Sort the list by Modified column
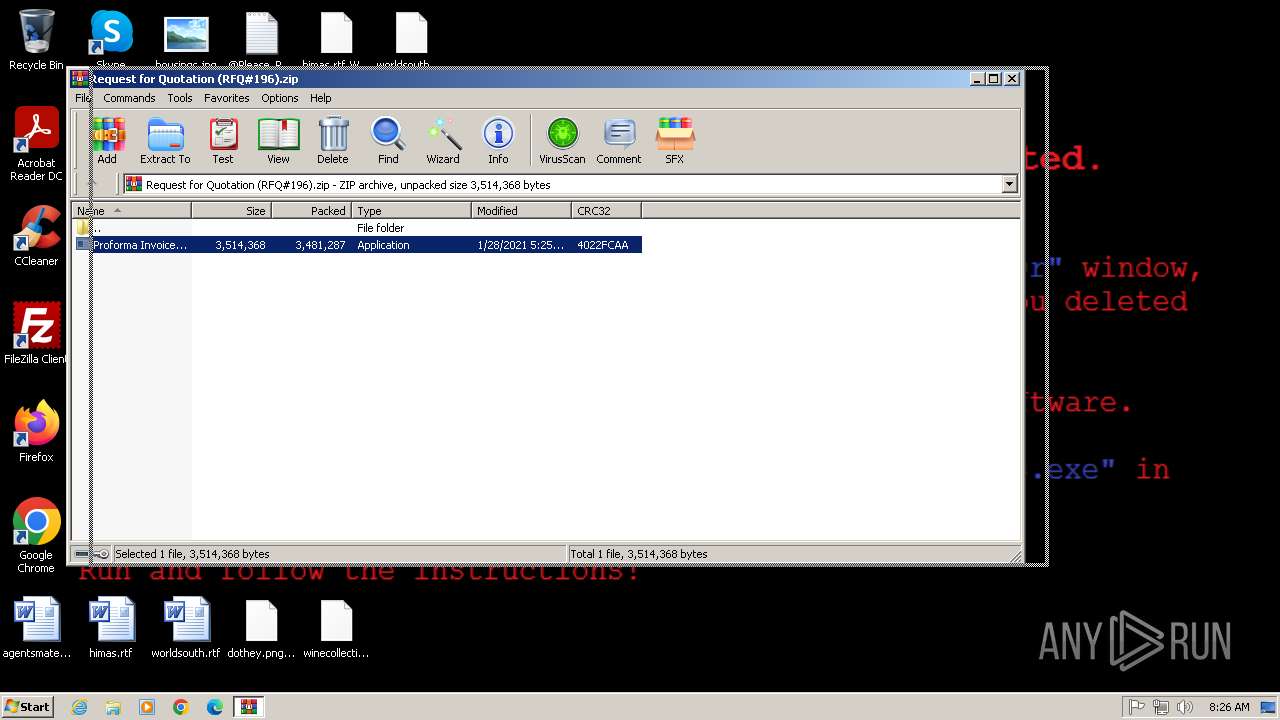 521,211
